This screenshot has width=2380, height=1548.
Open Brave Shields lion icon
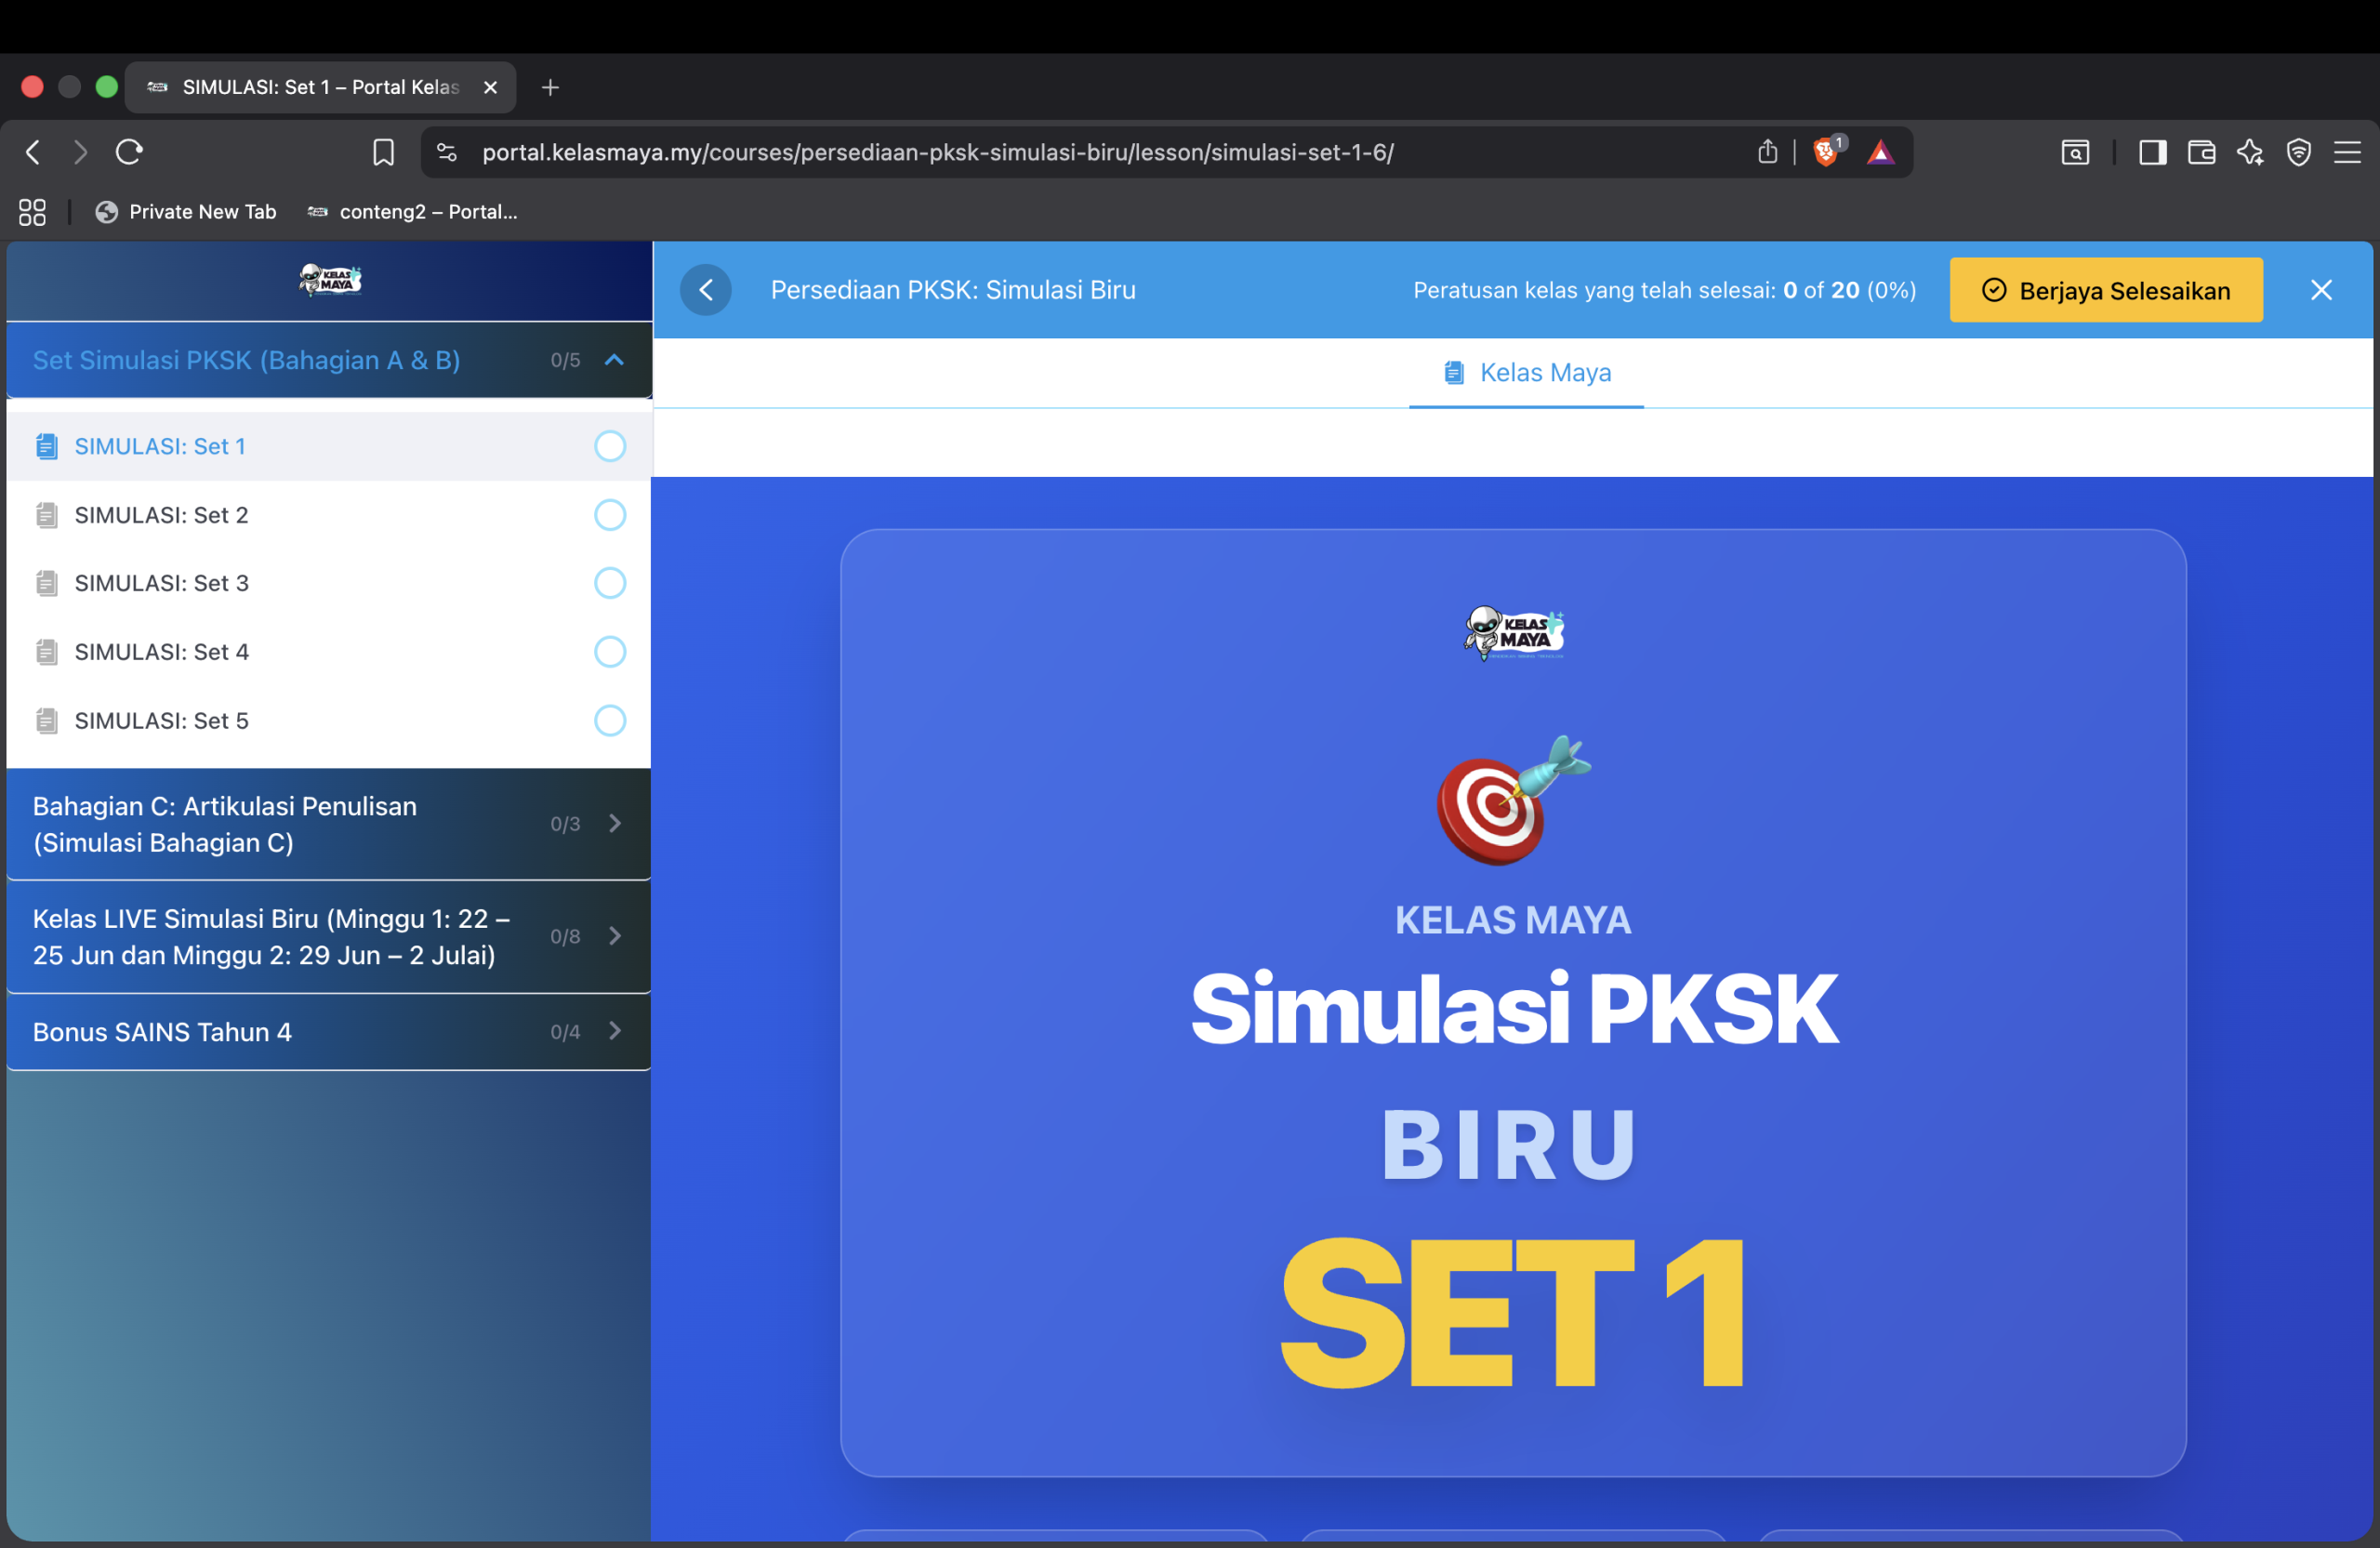coord(1826,152)
